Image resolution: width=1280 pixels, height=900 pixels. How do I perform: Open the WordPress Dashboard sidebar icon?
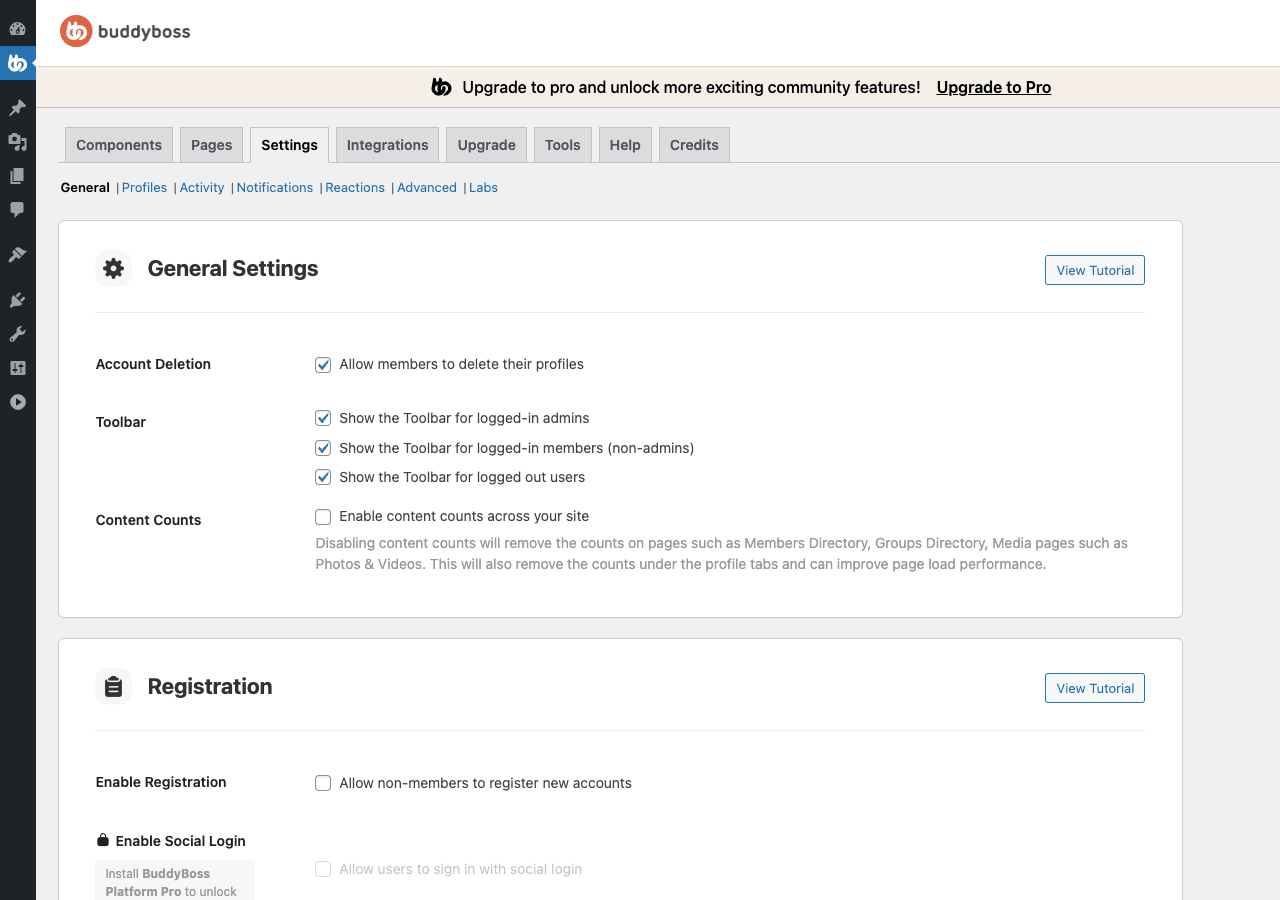pyautogui.click(x=17, y=28)
